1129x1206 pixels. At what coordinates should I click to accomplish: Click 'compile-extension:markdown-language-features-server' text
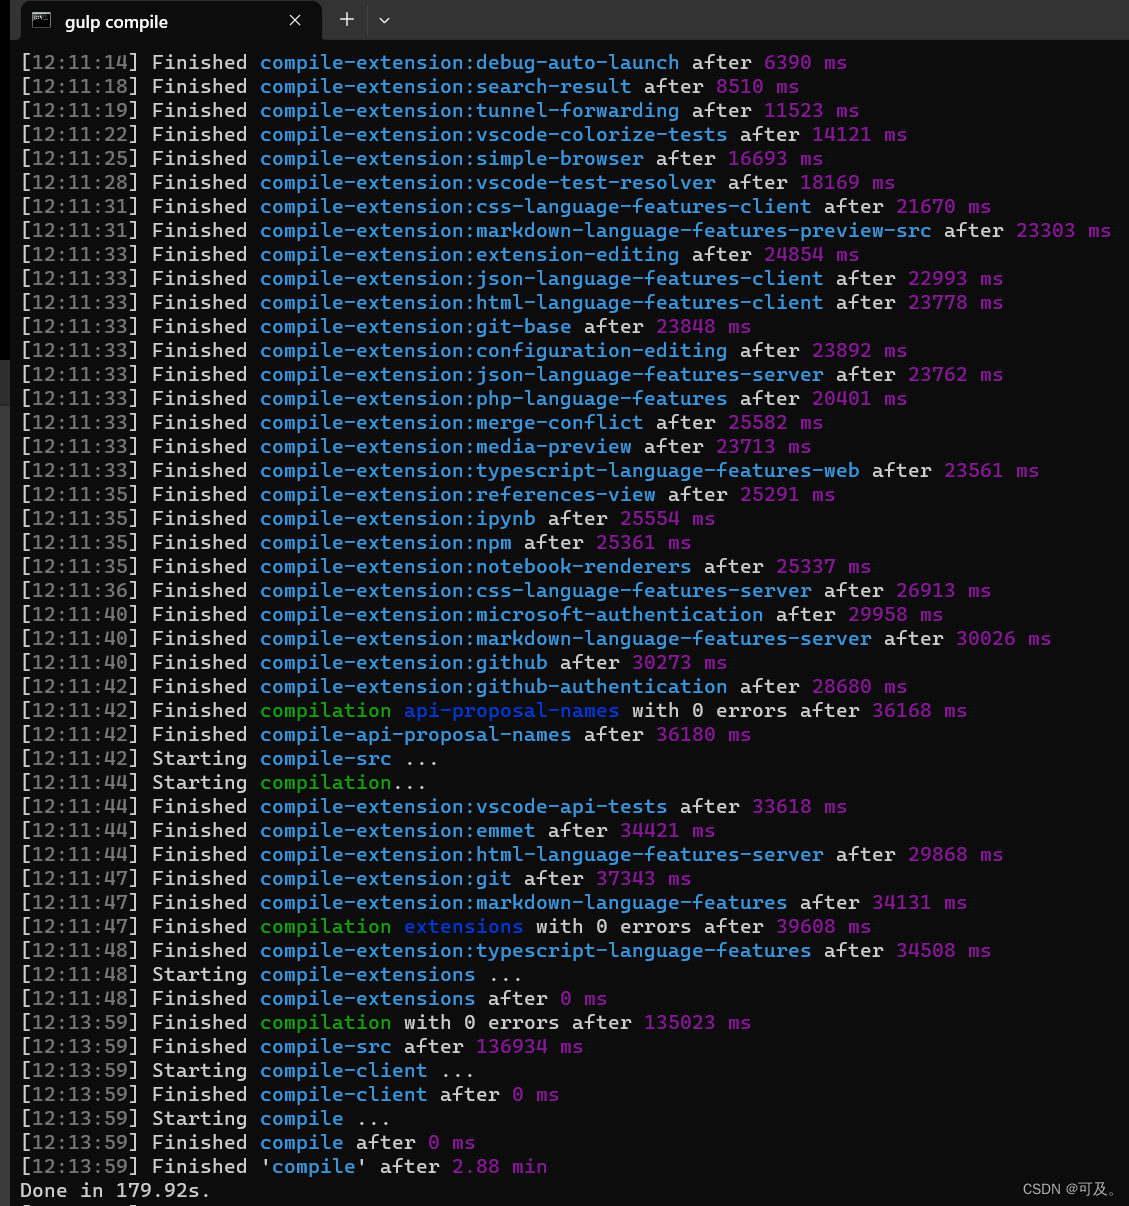tap(565, 639)
